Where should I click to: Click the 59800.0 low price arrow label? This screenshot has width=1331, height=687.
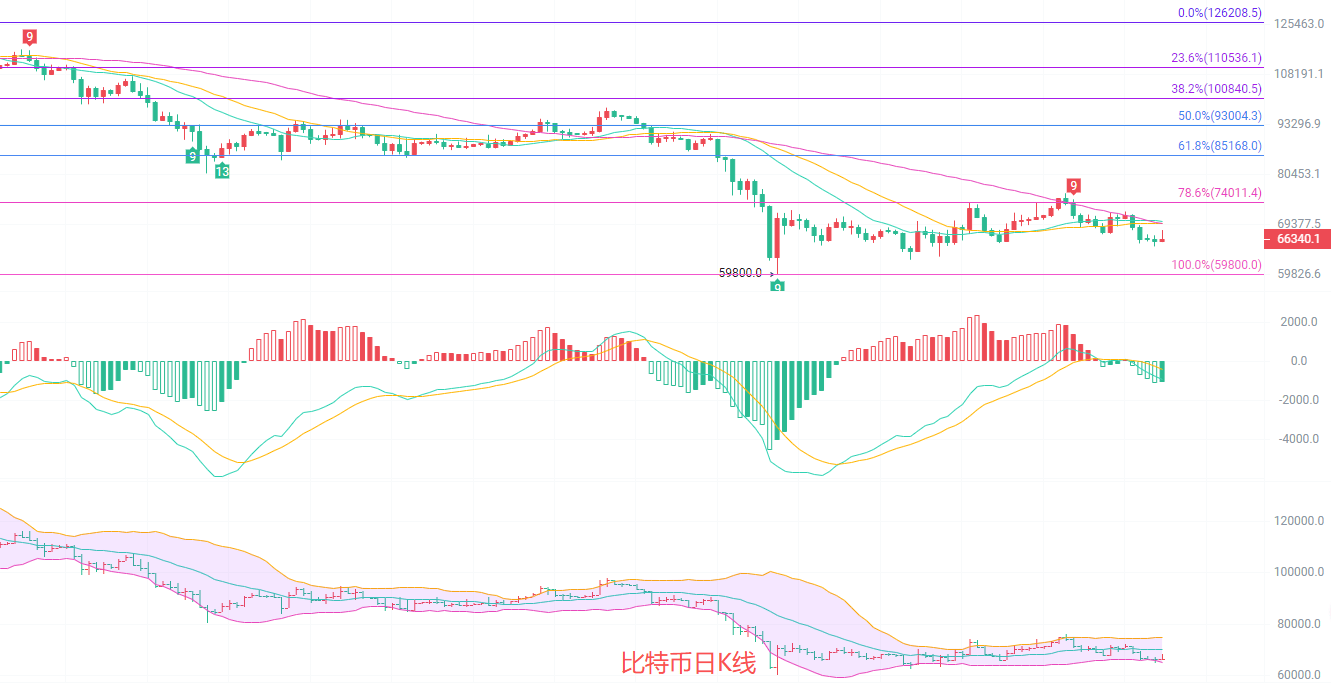(x=745, y=272)
